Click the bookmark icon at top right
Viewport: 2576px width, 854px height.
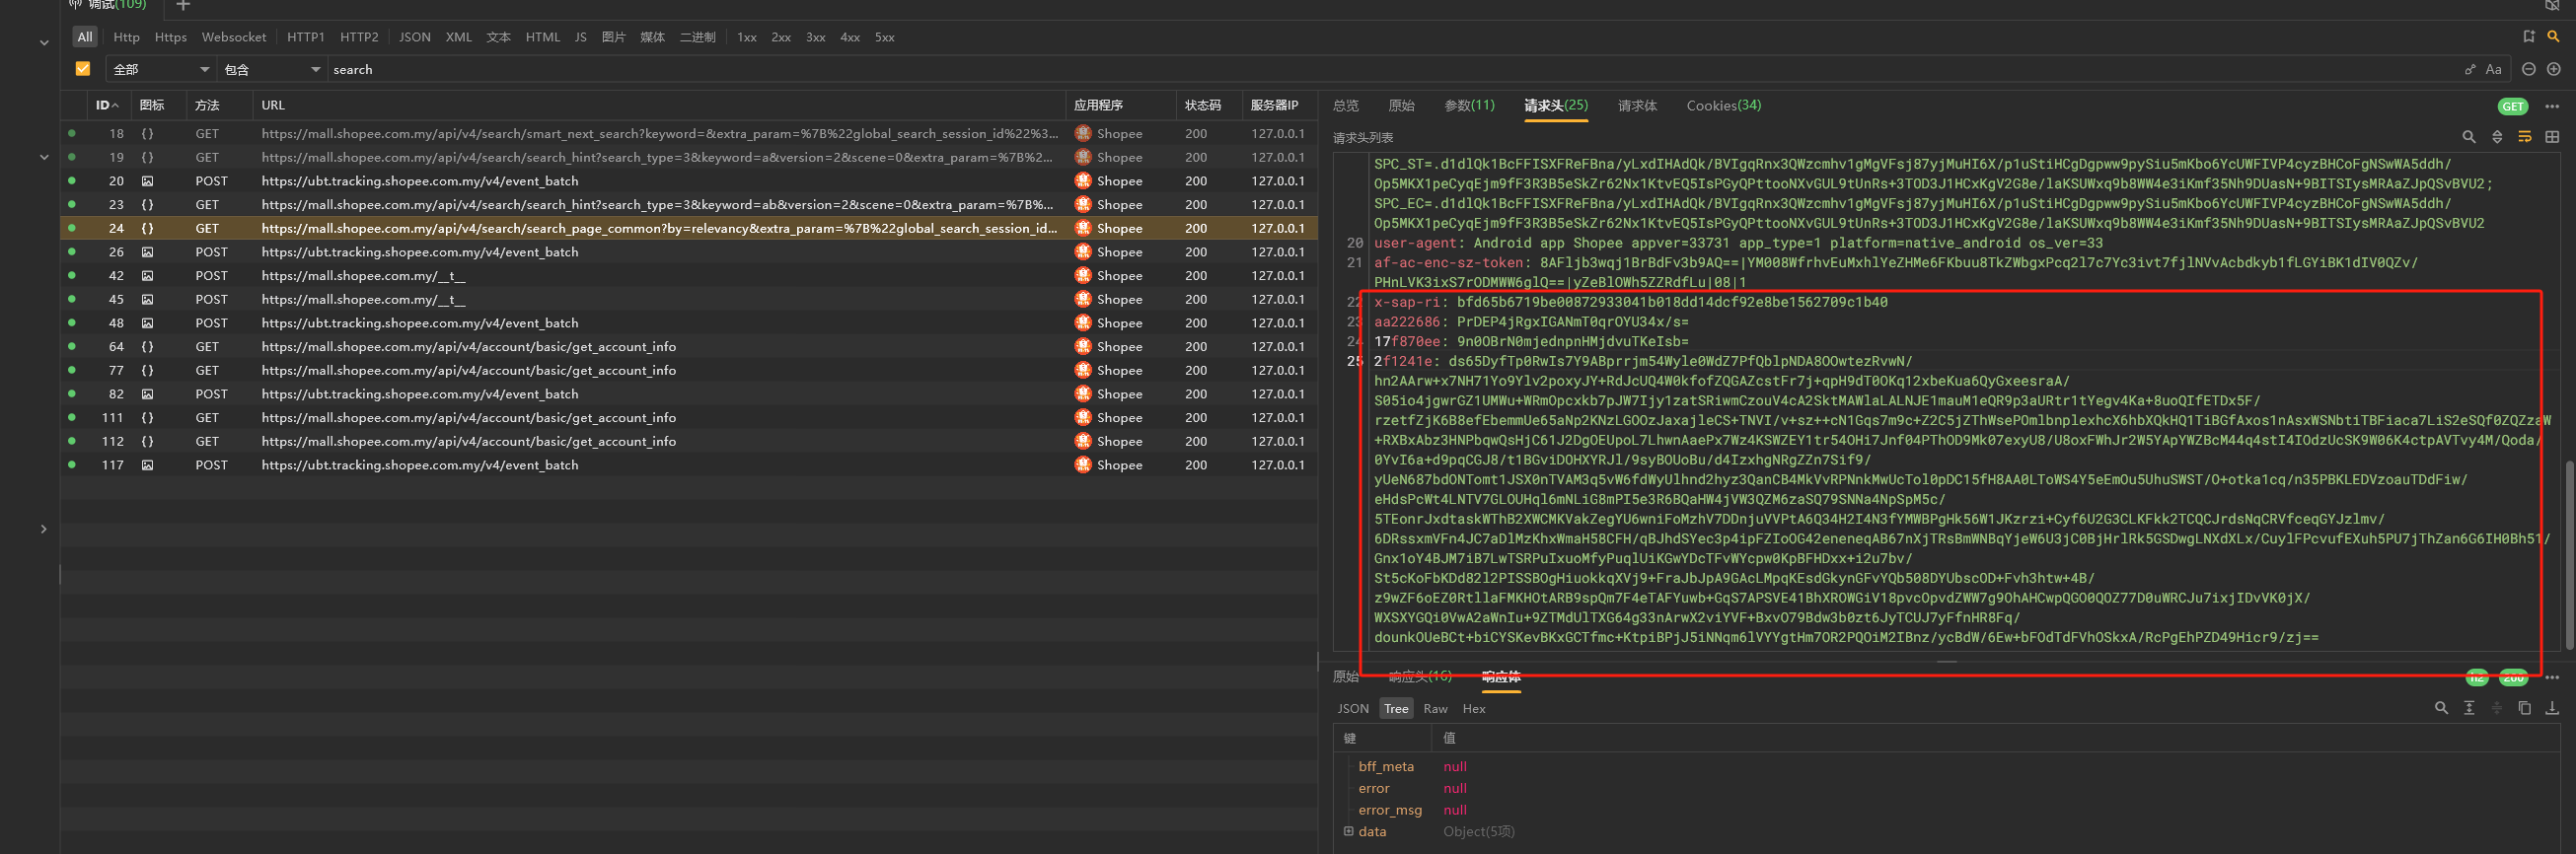click(x=2529, y=36)
